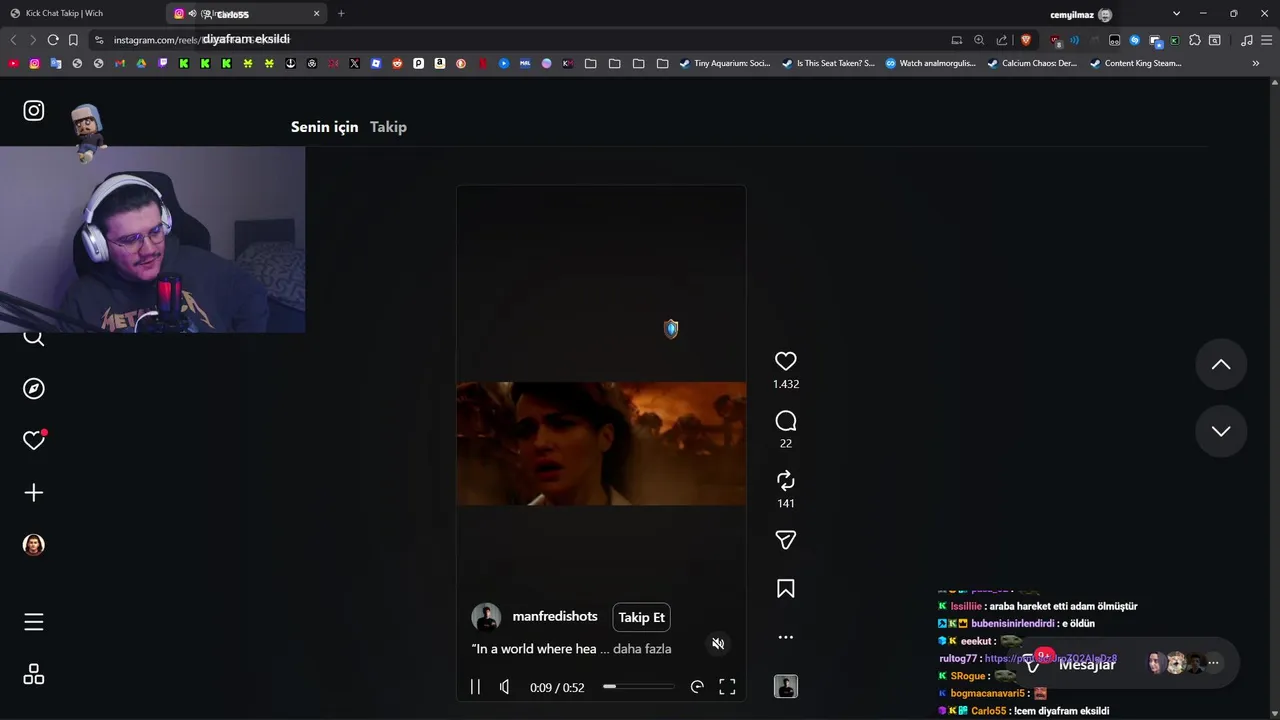Open Instagram home via the logo icon
The height and width of the screenshot is (720, 1280).
[34, 111]
